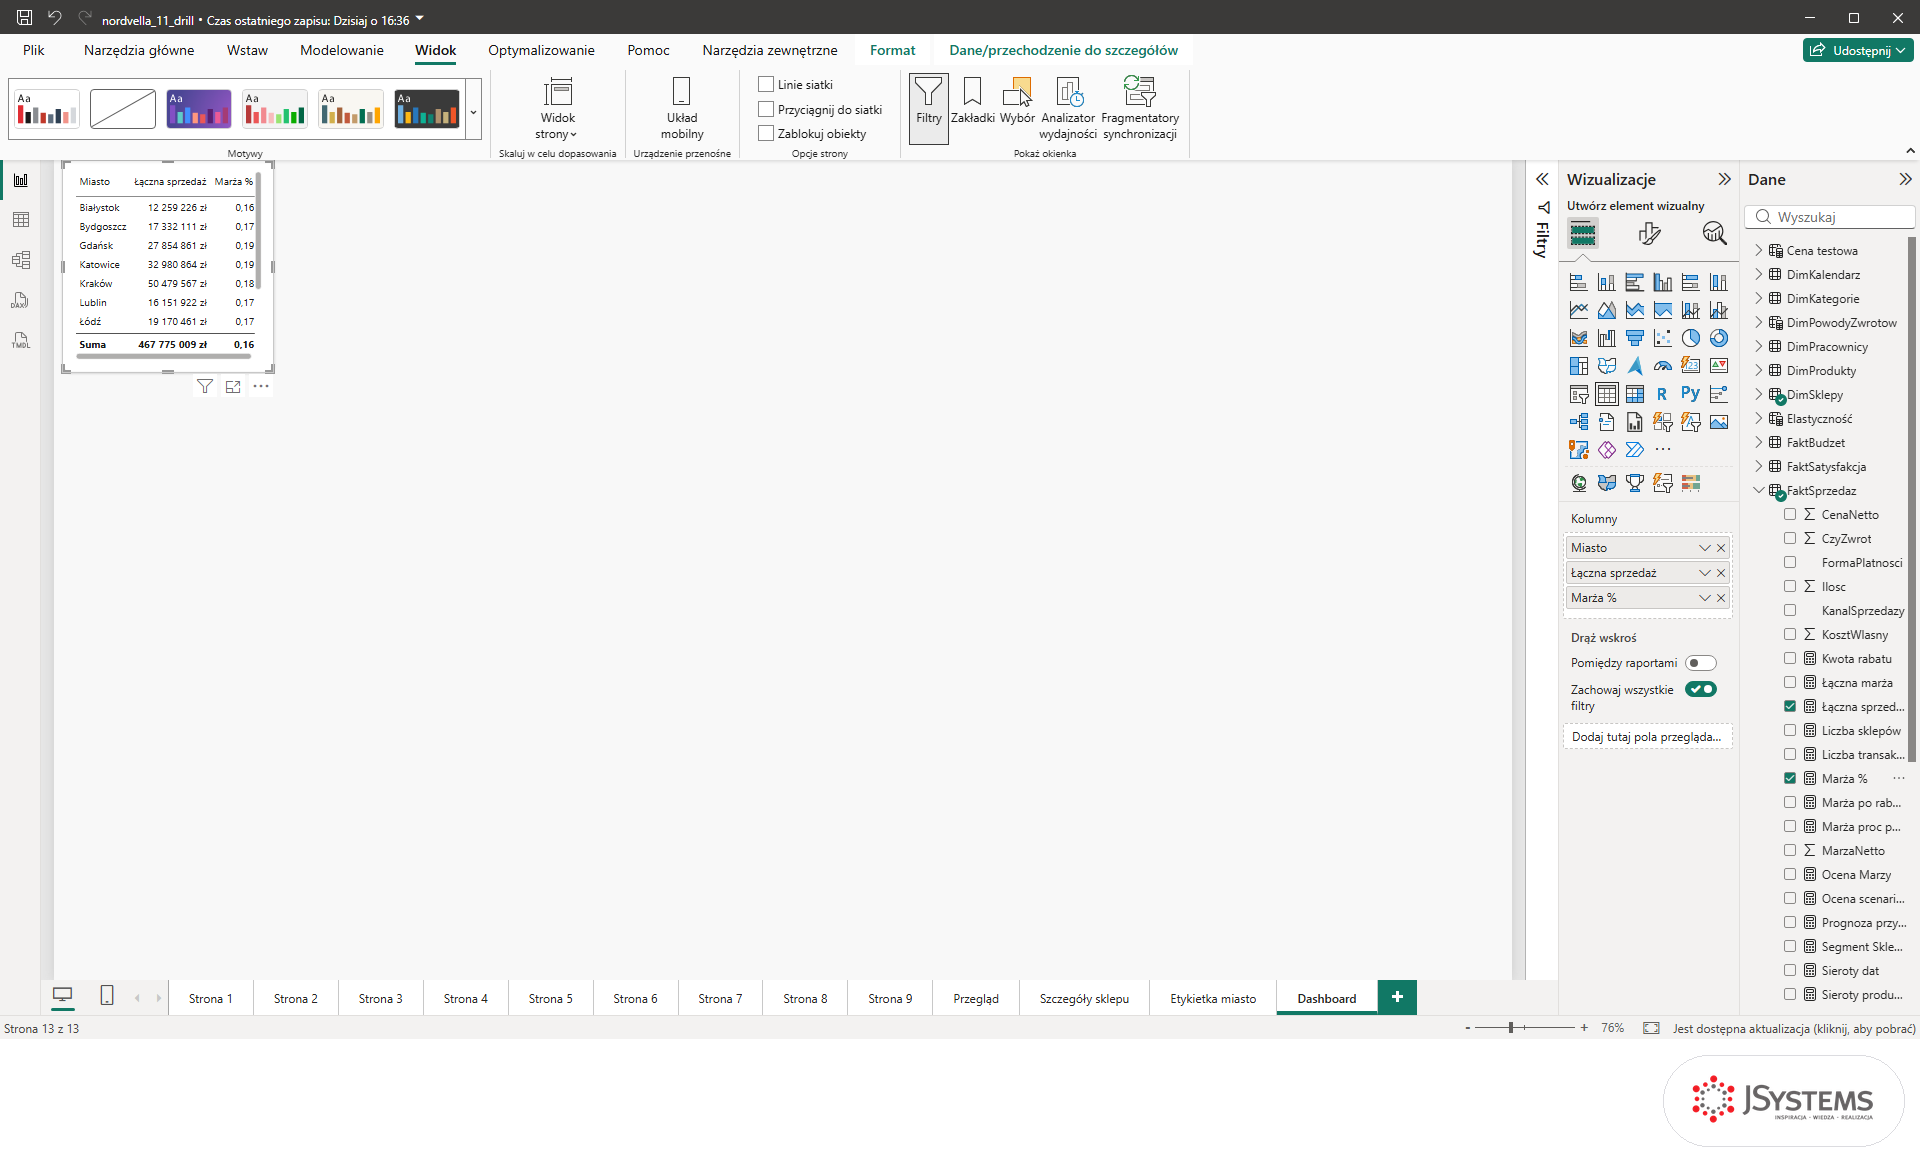Switch to Układ mobilny layout
This screenshot has width=1920, height=1162.
tap(682, 108)
